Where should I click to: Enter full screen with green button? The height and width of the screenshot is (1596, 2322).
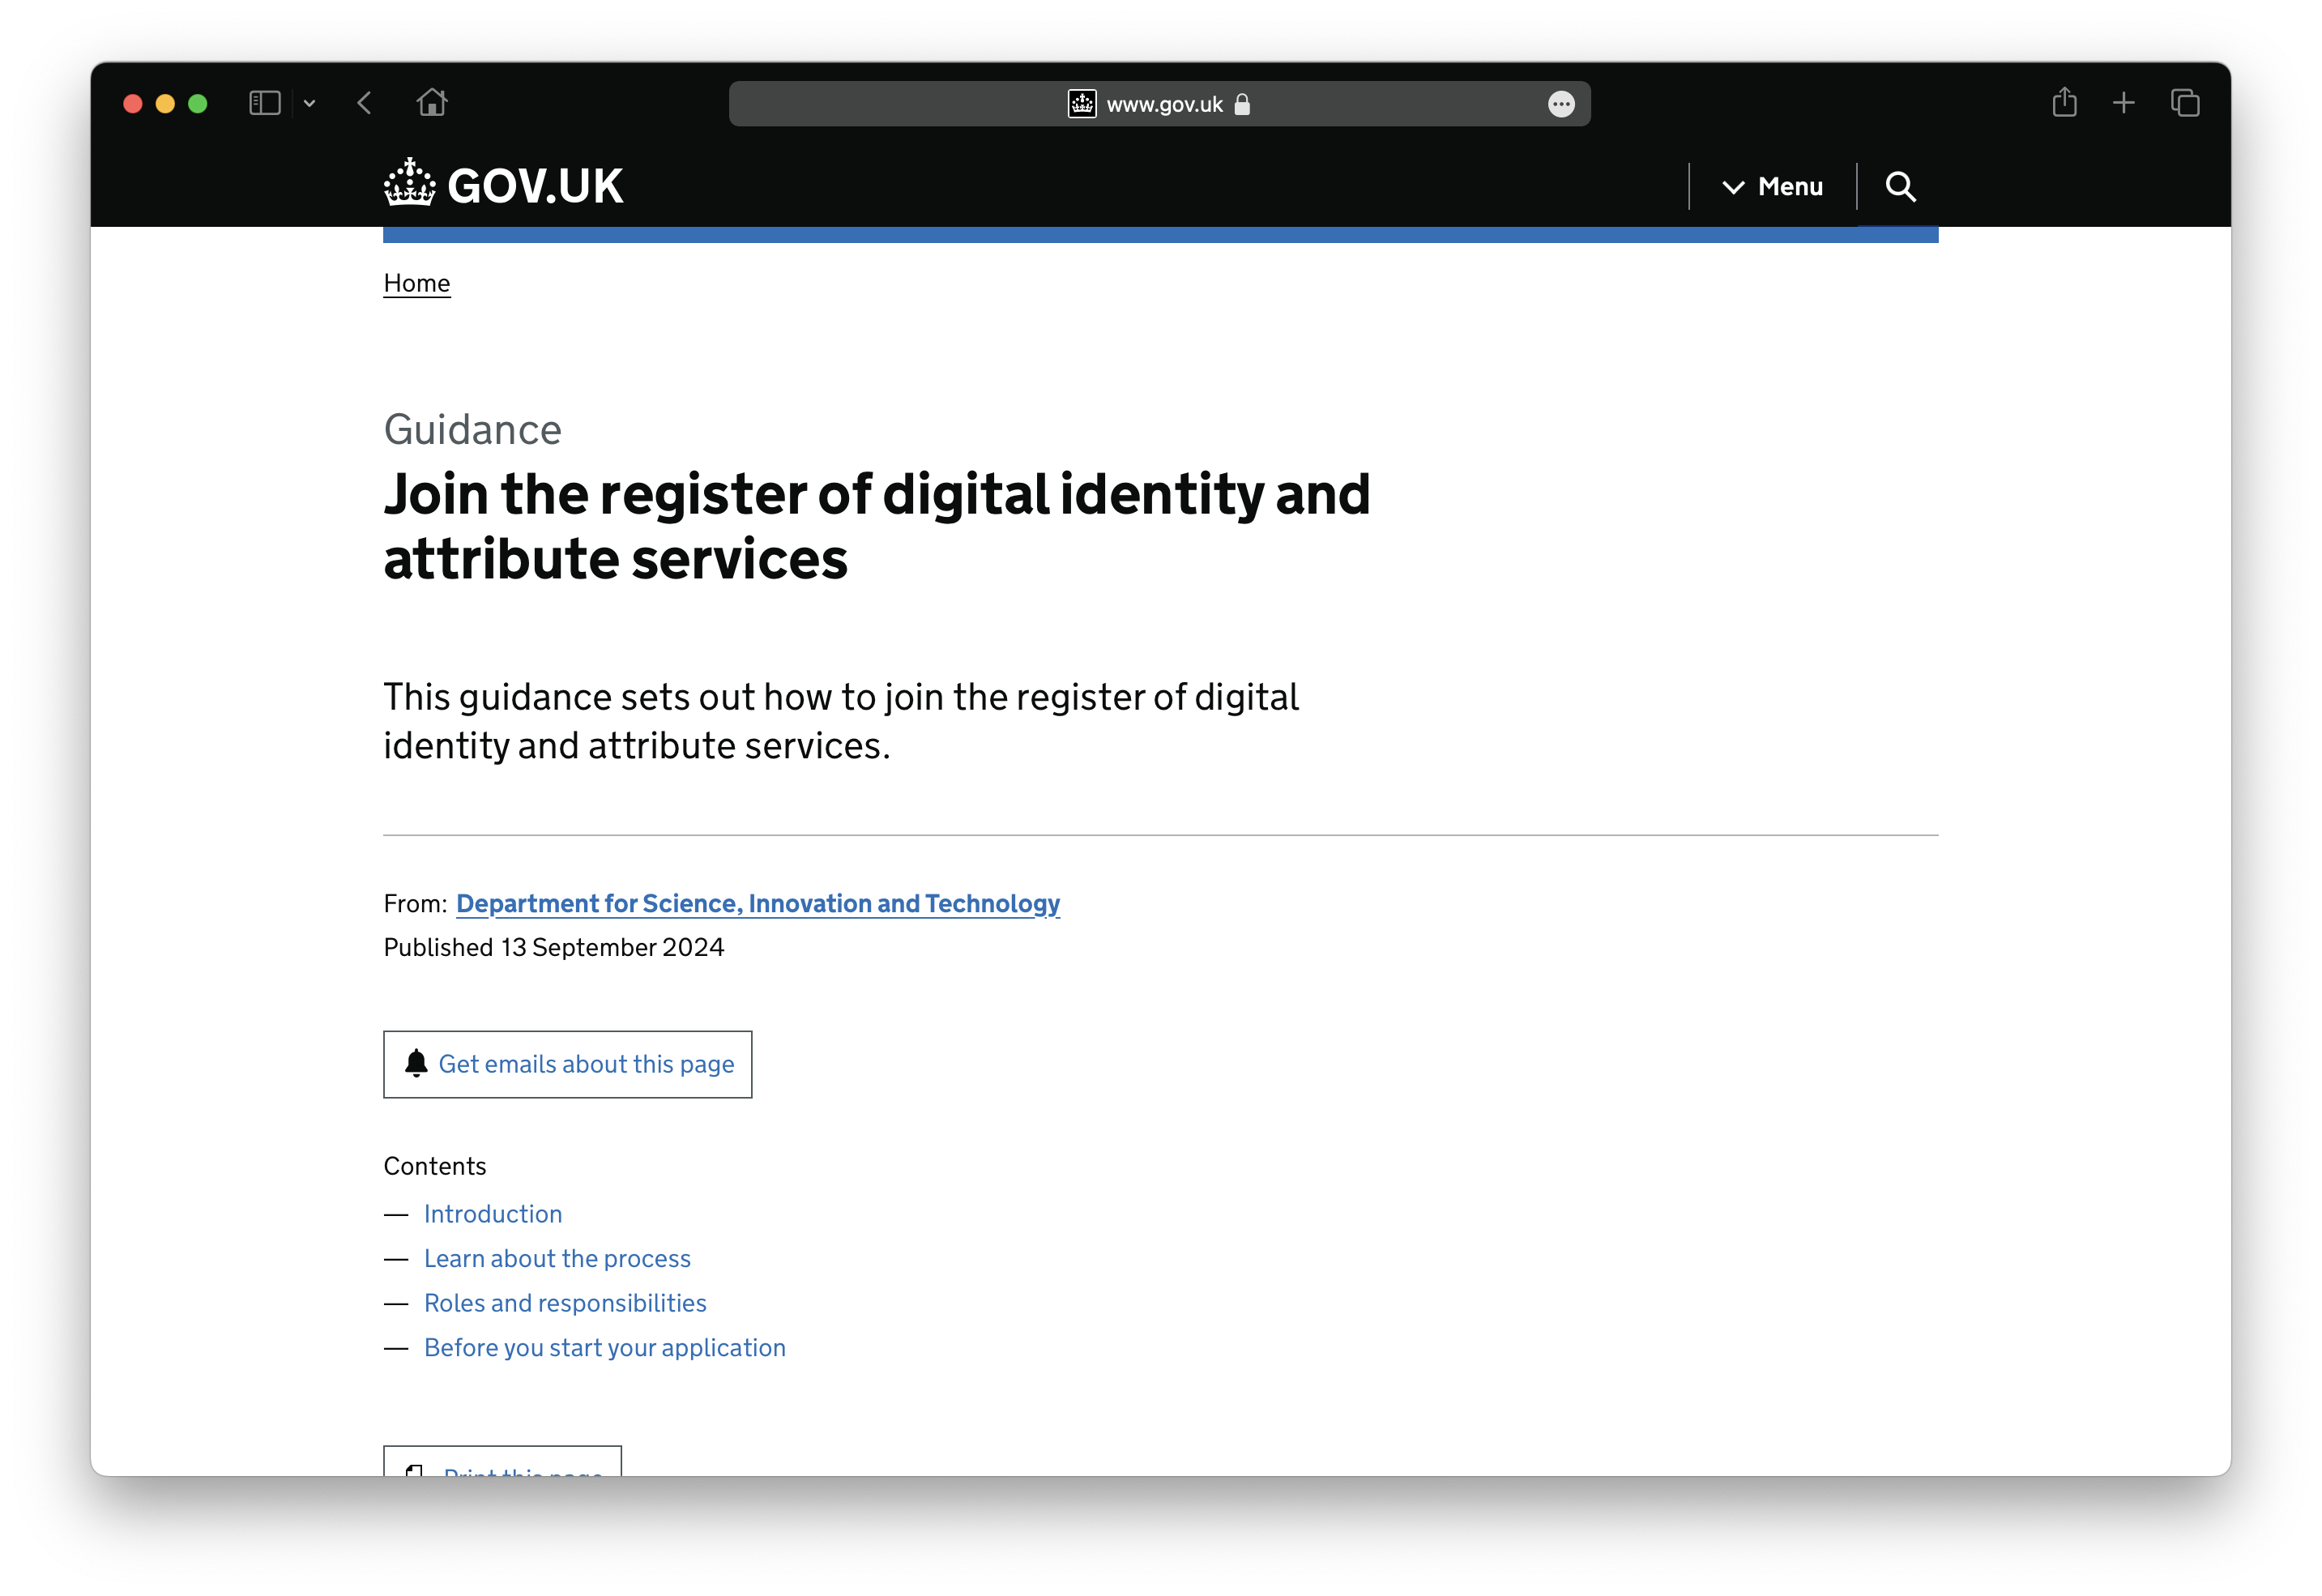click(x=198, y=103)
